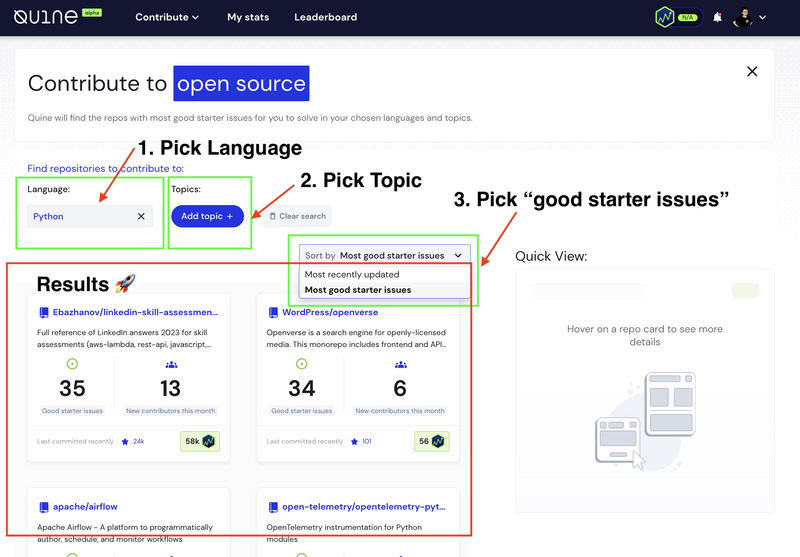Go to My stats page

click(247, 17)
